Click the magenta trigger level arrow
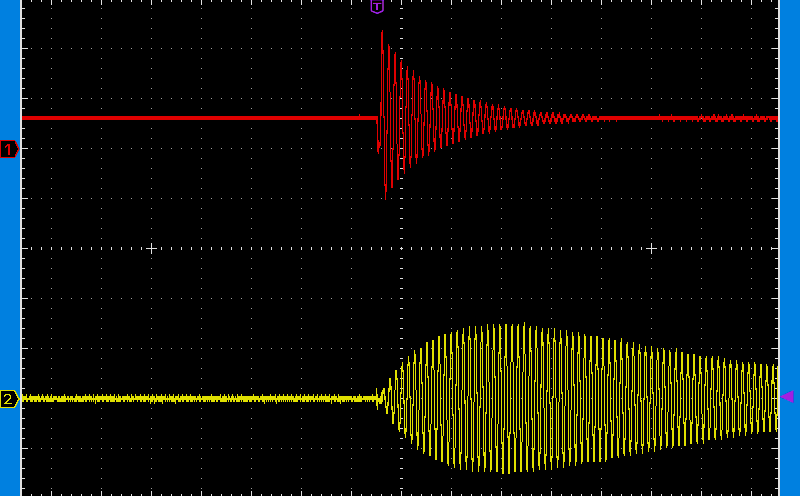Screen dimensions: 800x496 coord(786,397)
